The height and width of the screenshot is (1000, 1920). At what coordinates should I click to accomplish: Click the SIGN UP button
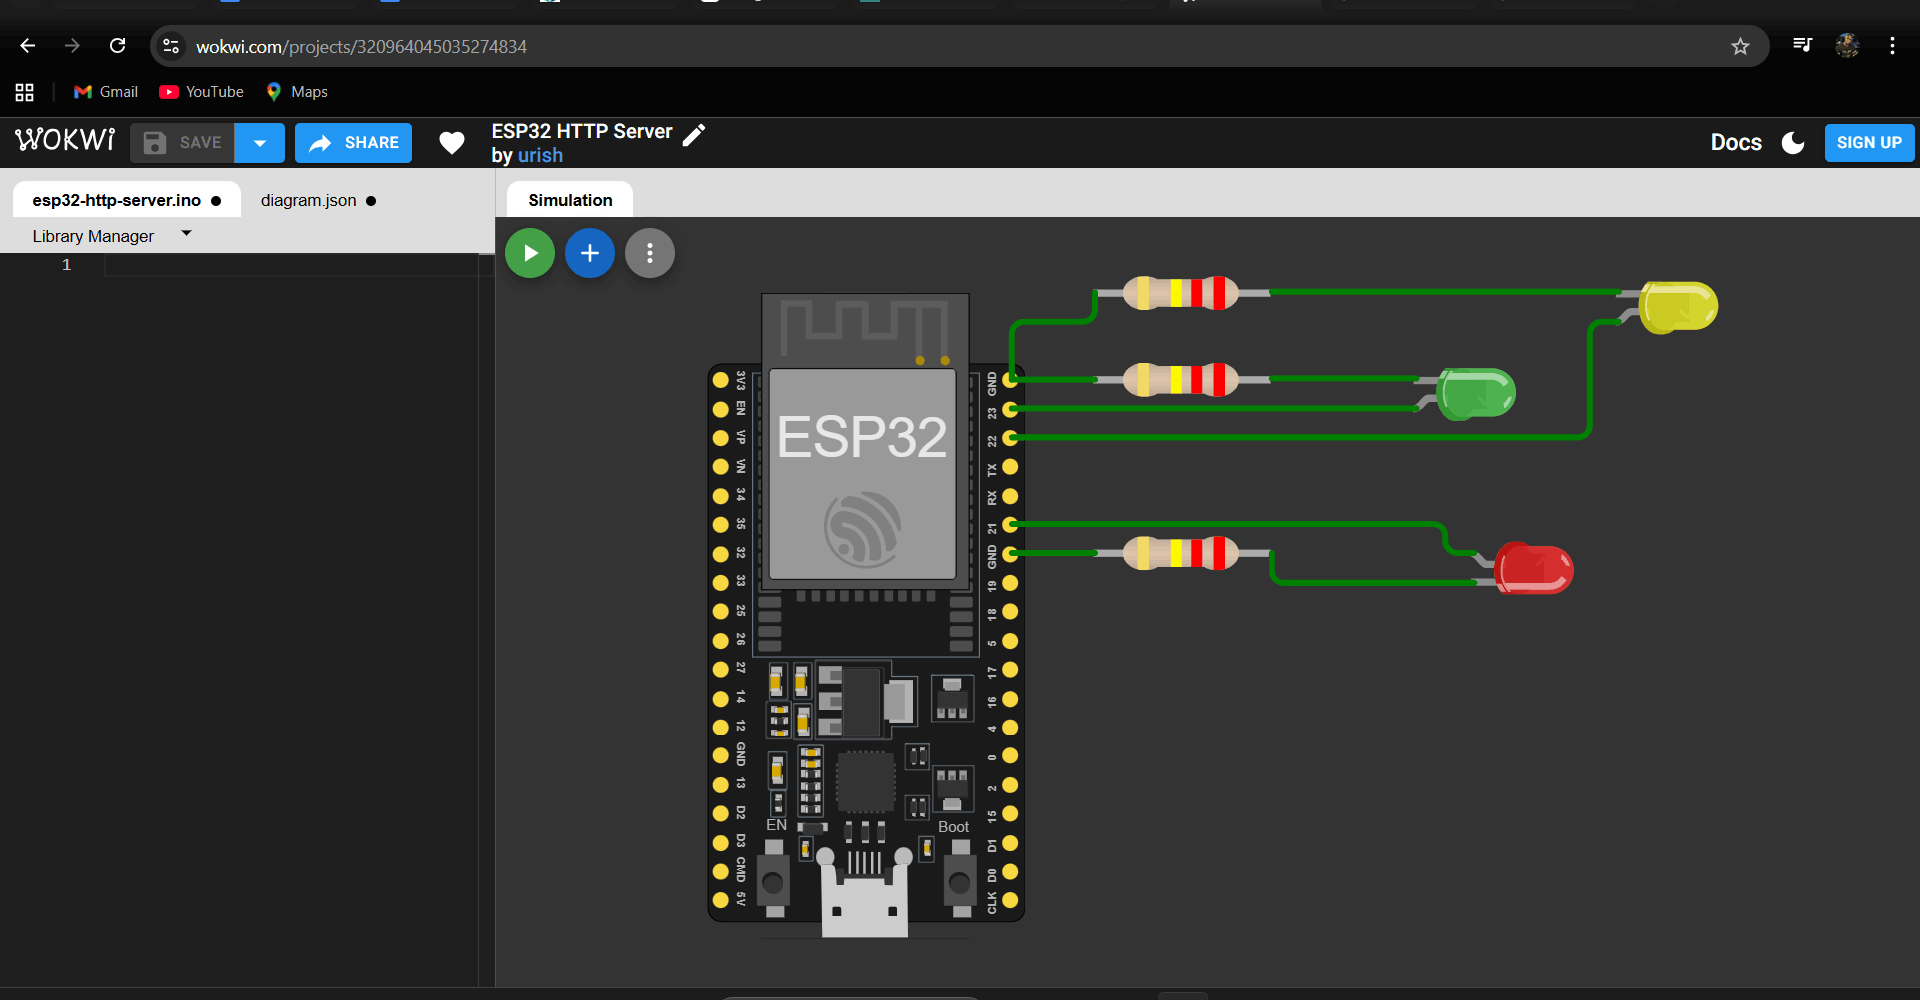(x=1869, y=143)
